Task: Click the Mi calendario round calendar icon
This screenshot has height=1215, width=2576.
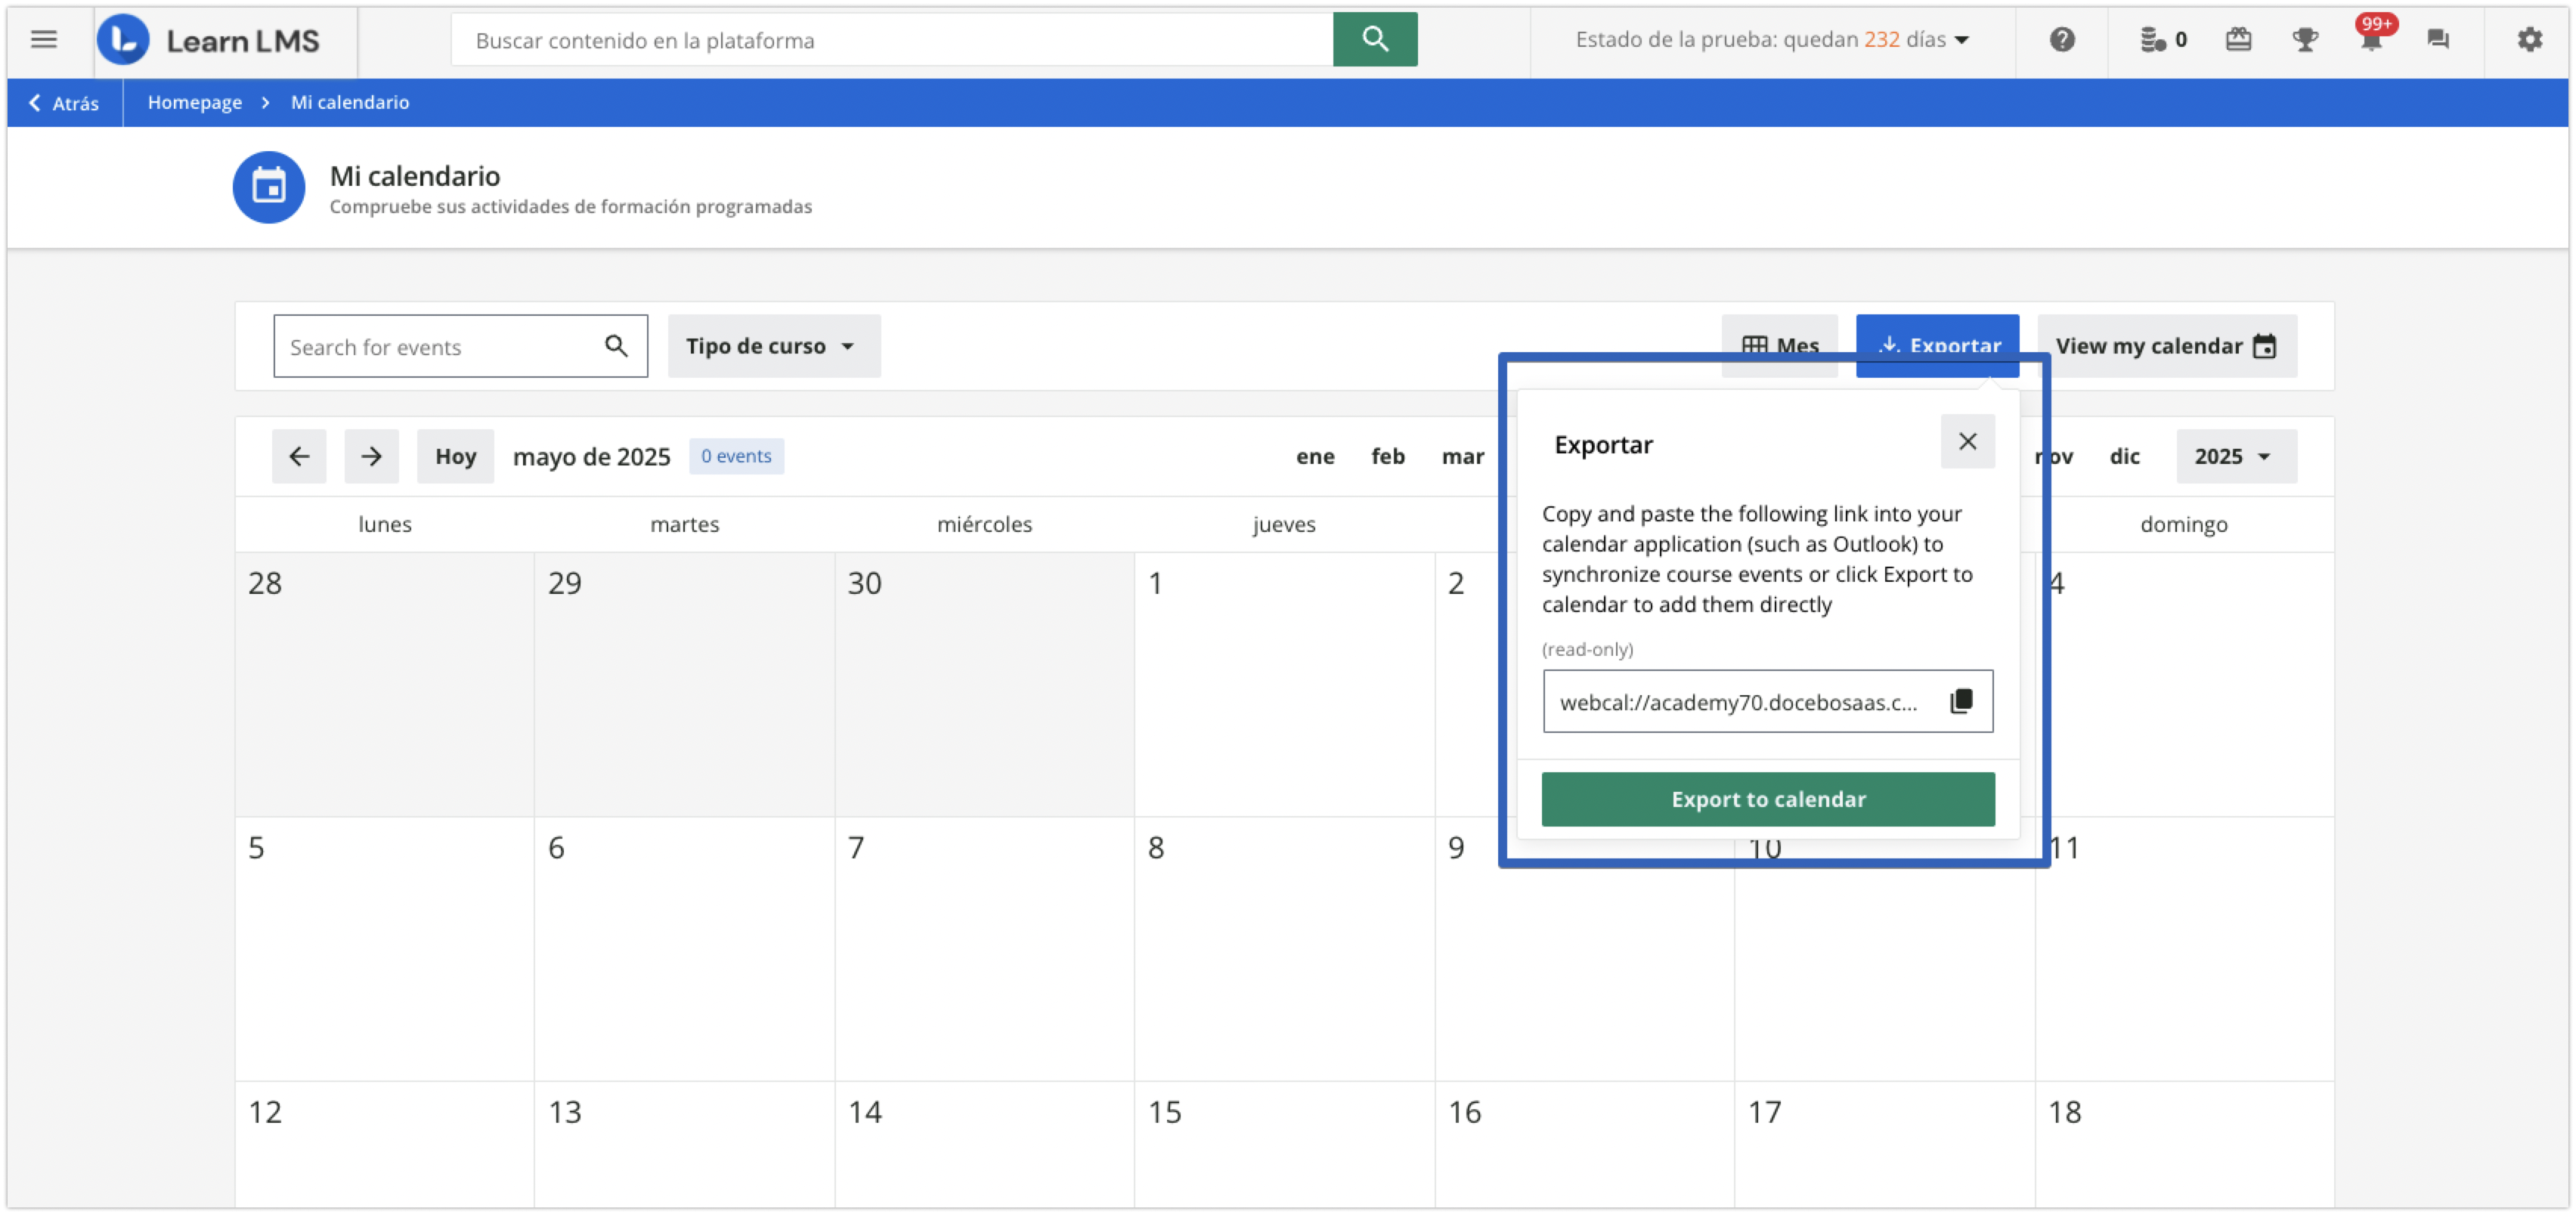Action: tap(269, 187)
